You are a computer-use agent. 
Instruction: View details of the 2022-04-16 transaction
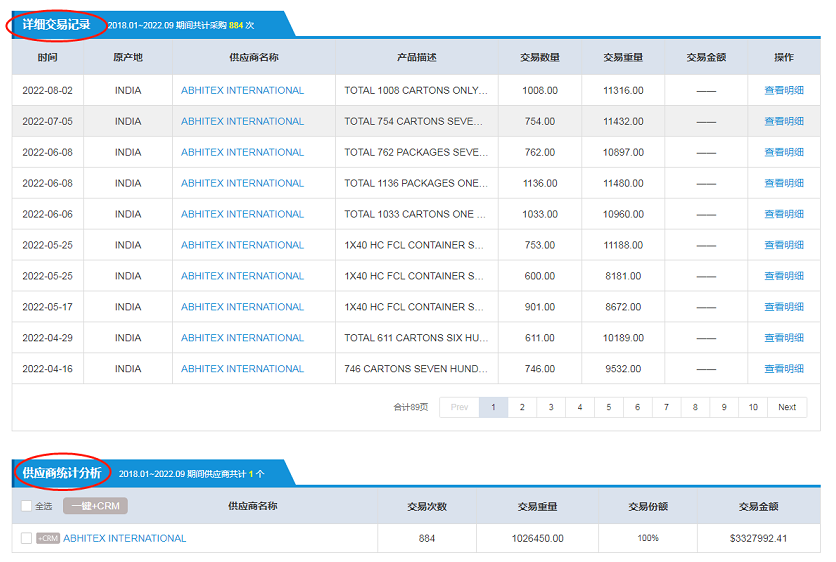[x=783, y=369]
